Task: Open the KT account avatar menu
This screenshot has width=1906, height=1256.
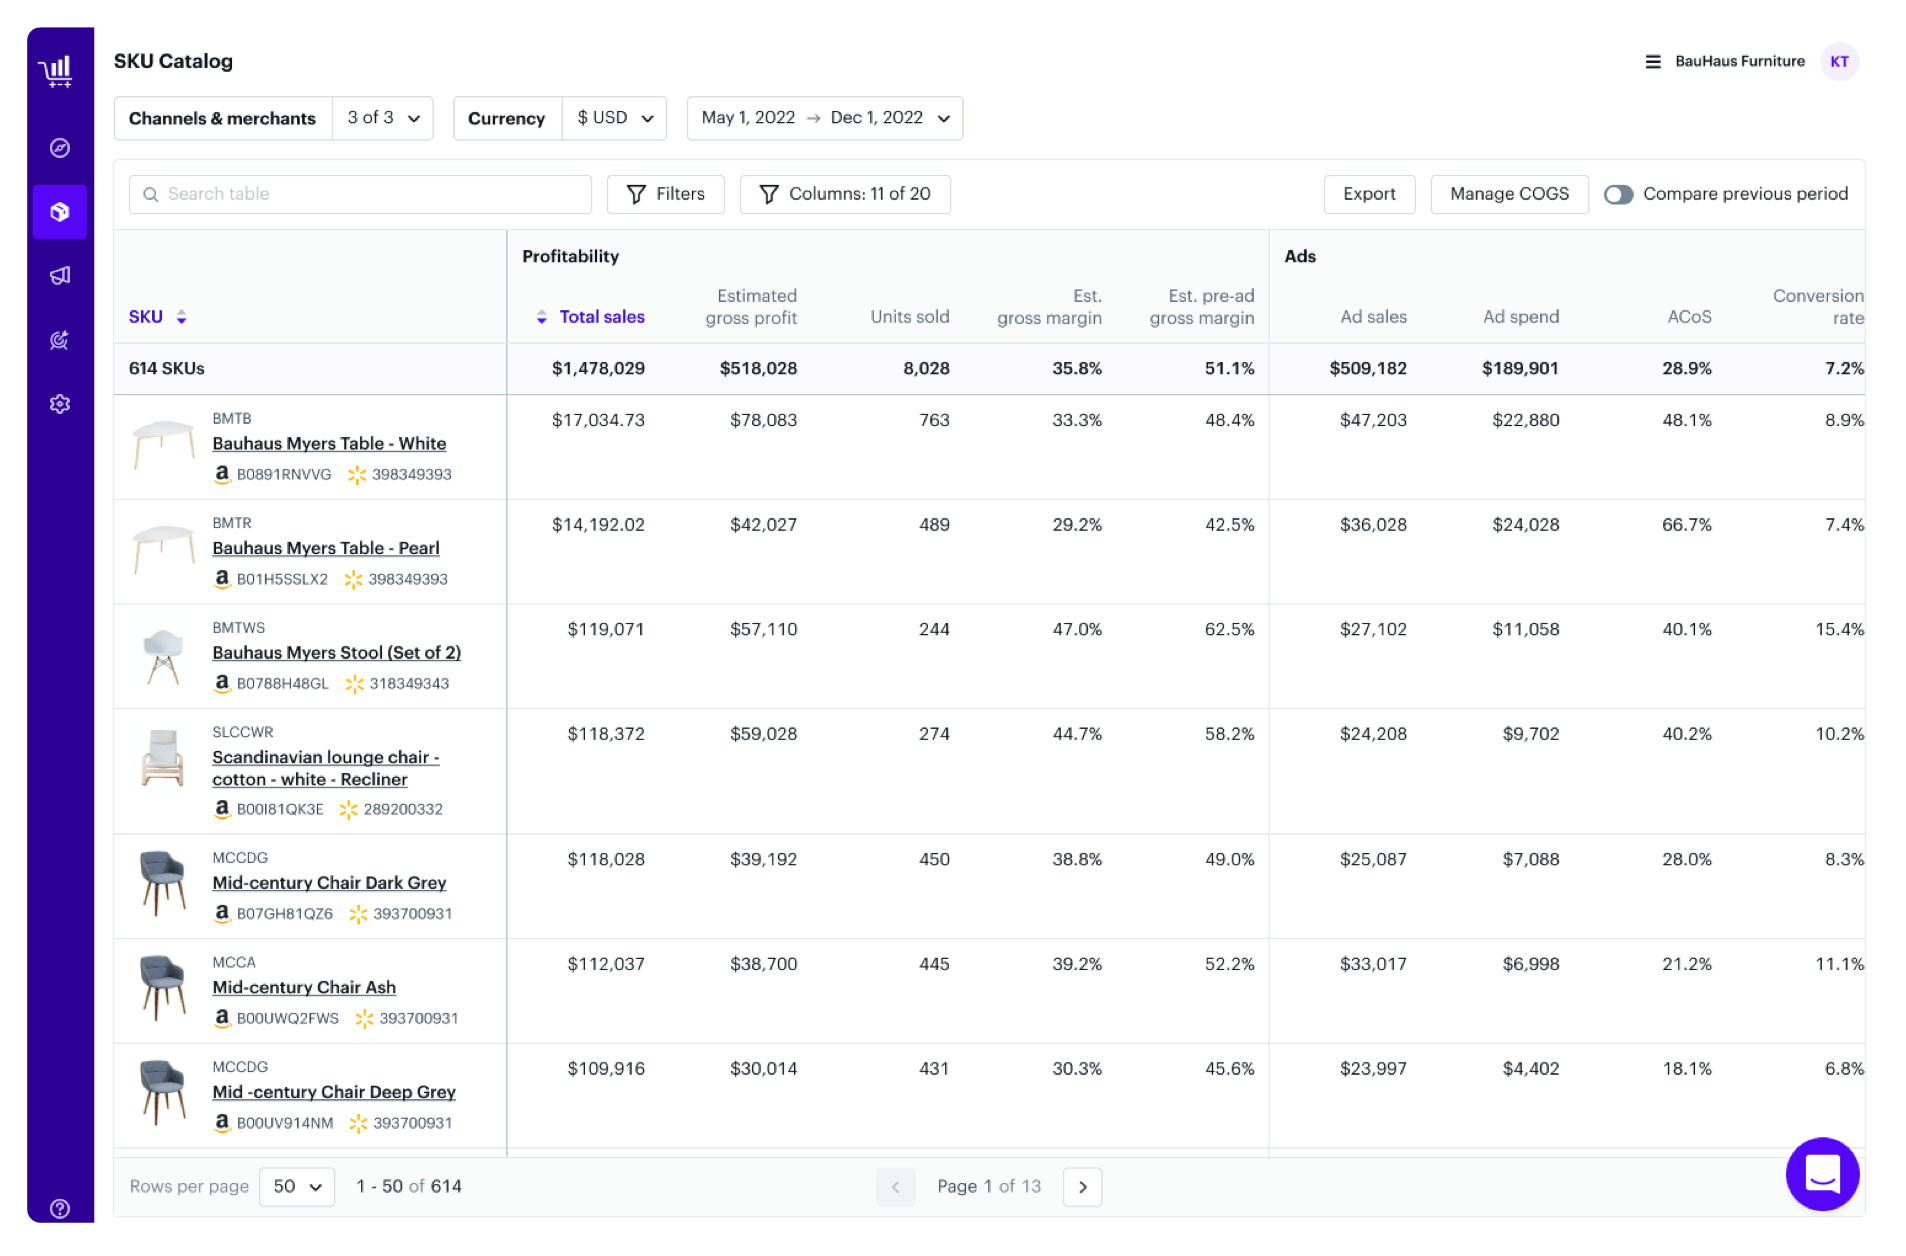Action: 1840,61
